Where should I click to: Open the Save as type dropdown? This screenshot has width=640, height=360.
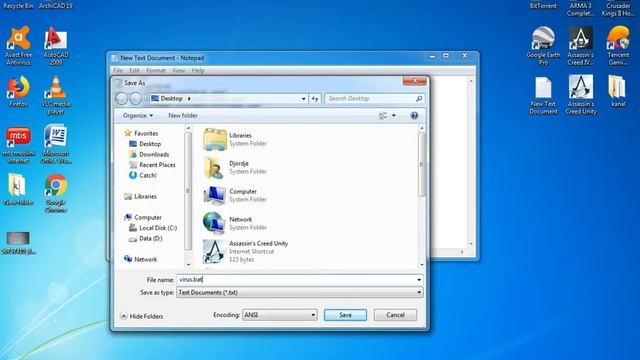click(419, 292)
